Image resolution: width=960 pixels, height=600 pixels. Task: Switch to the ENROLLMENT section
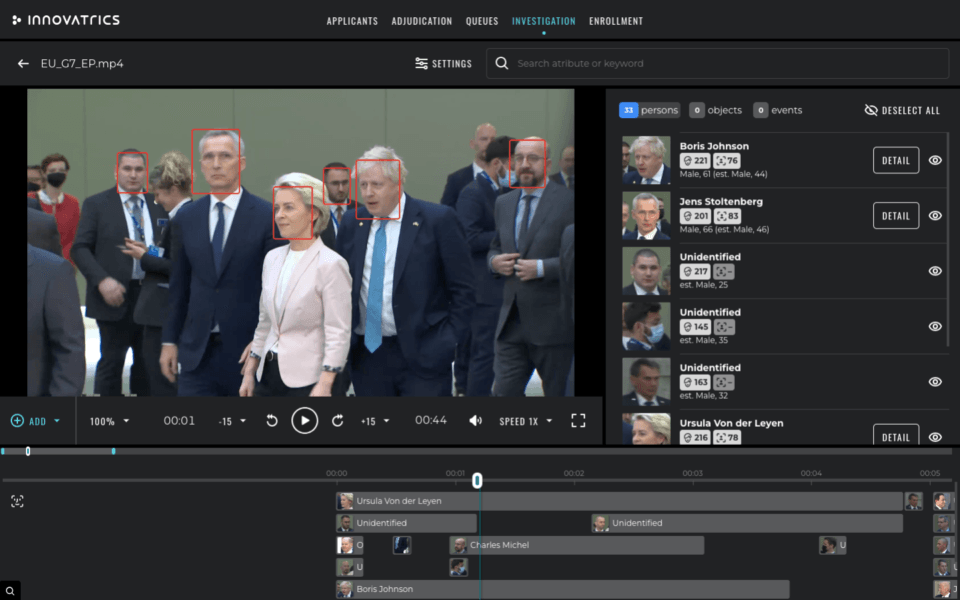click(x=615, y=20)
